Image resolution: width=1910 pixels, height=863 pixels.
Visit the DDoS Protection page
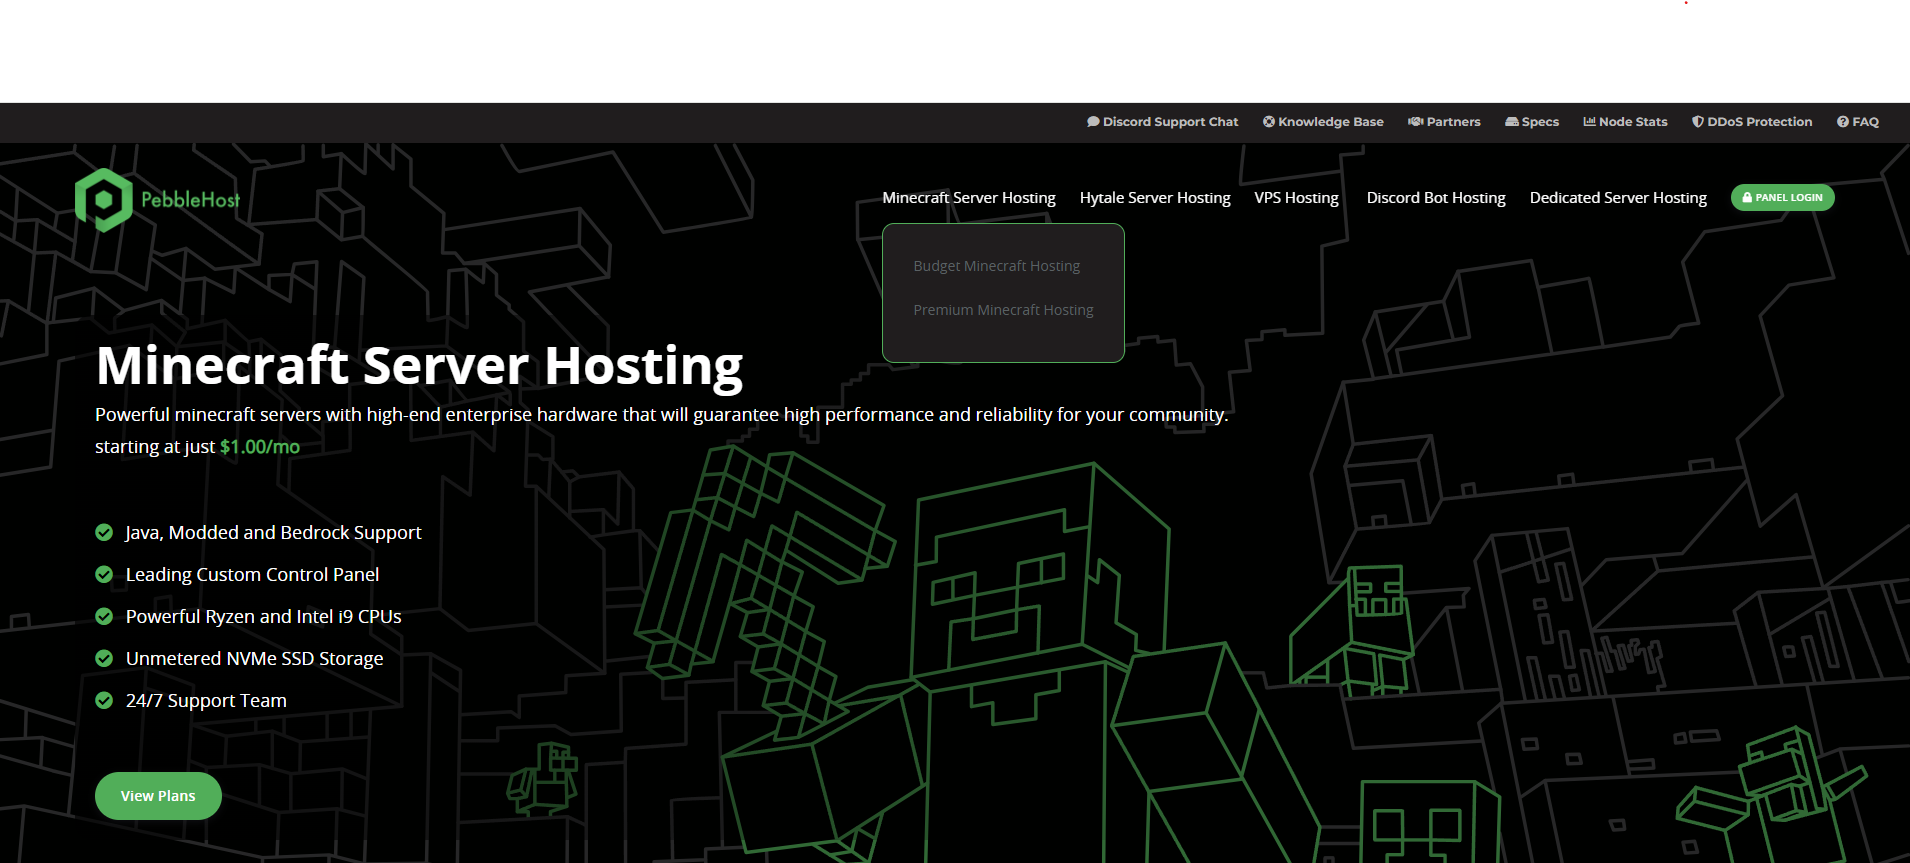click(1752, 122)
